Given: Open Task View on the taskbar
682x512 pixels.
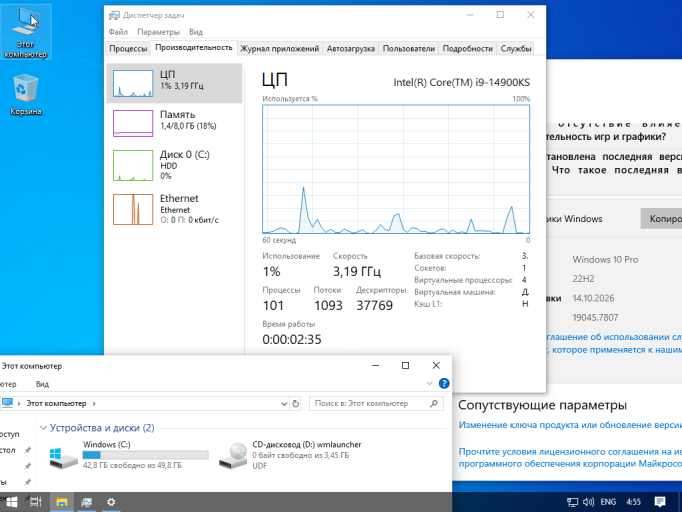Looking at the screenshot, I should point(36,502).
